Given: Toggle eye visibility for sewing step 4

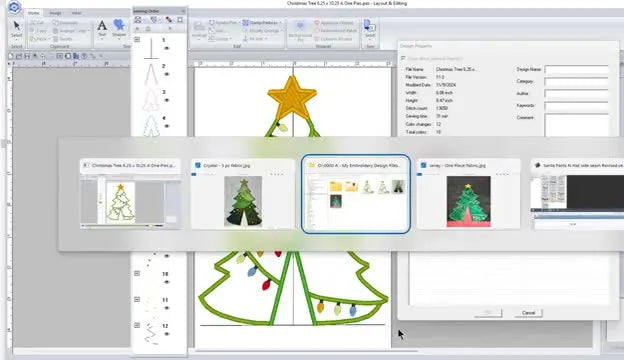Looking at the screenshot, I should pos(167,126).
